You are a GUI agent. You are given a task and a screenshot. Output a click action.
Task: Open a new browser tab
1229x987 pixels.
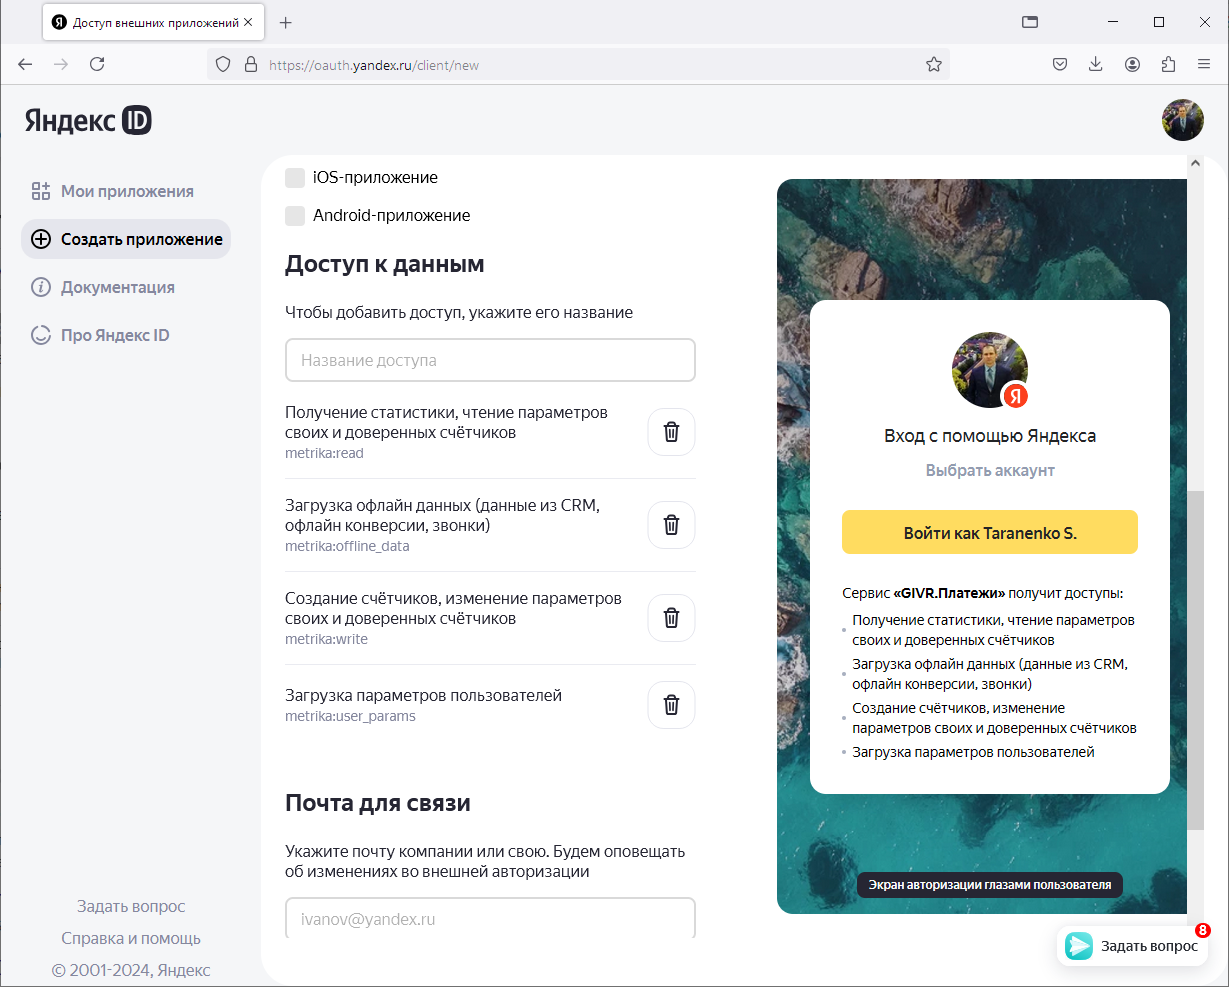coord(286,22)
